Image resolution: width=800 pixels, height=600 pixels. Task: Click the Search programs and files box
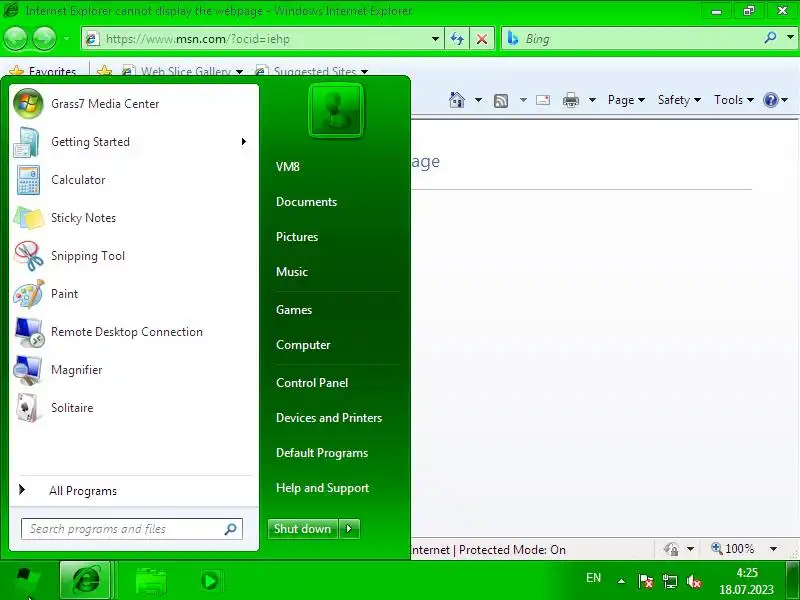coord(132,529)
